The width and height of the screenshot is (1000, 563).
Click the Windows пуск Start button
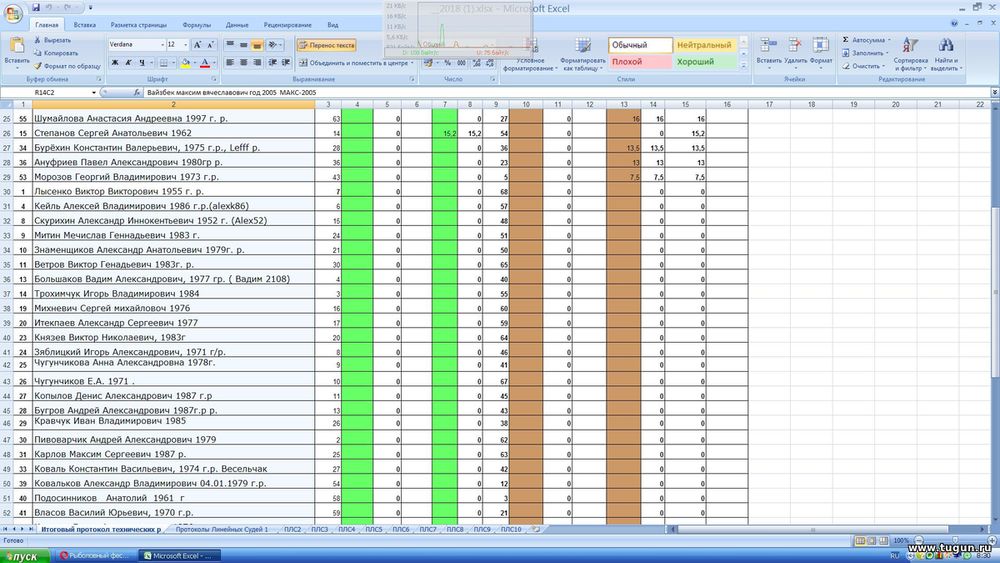[x=24, y=557]
